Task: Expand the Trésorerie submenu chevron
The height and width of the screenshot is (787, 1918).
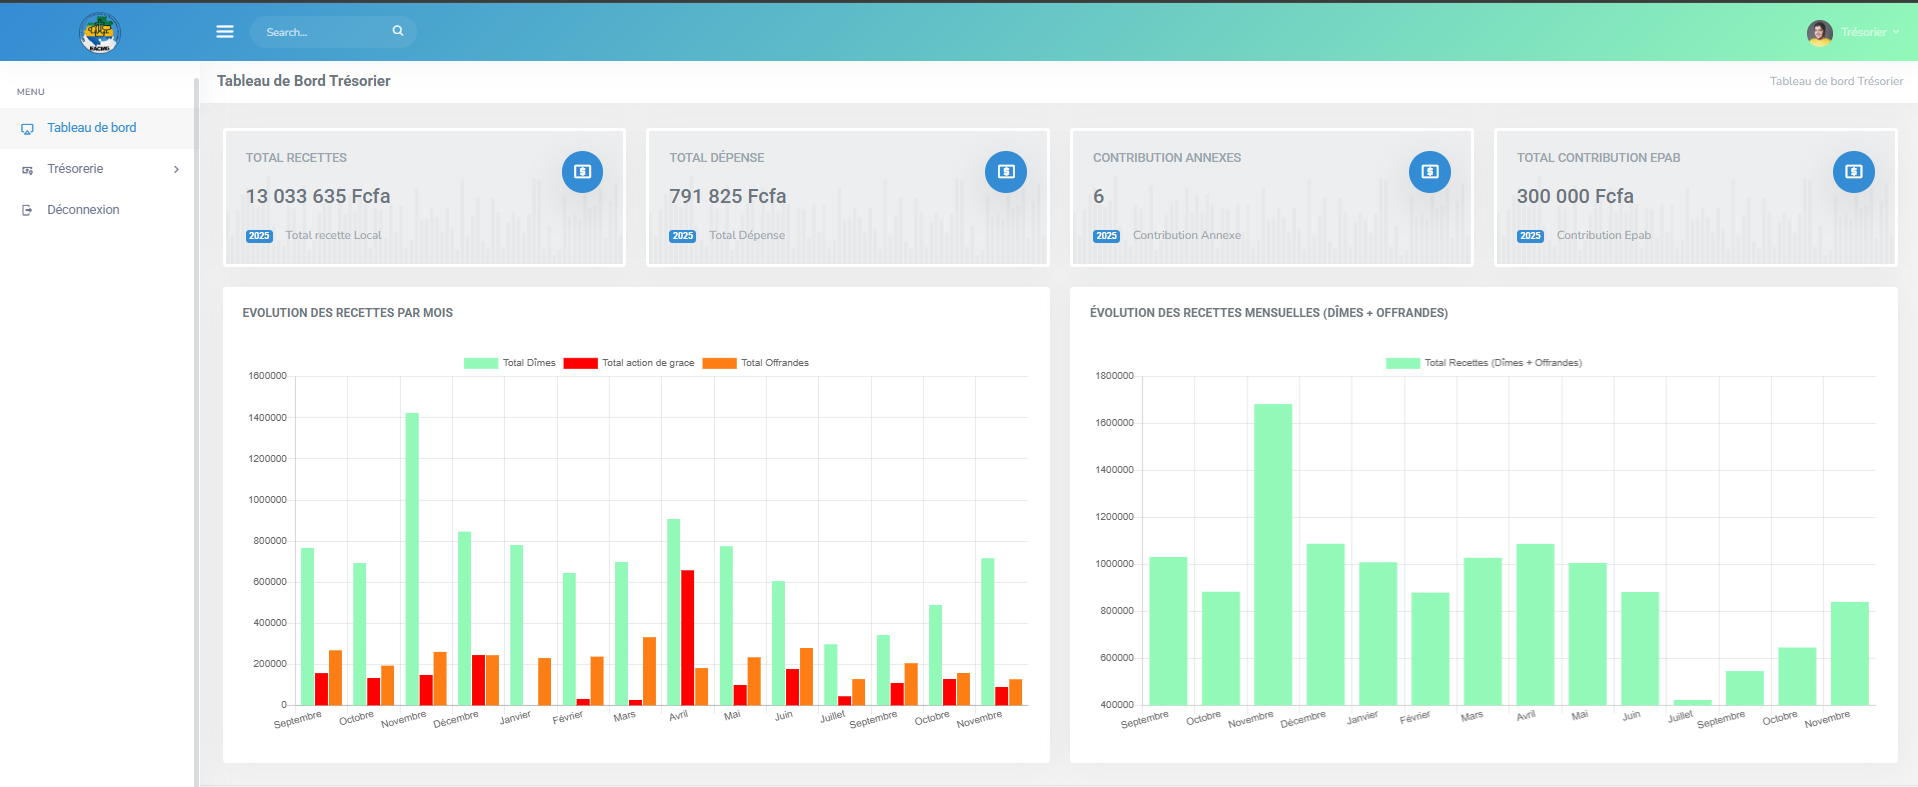Action: click(x=176, y=169)
